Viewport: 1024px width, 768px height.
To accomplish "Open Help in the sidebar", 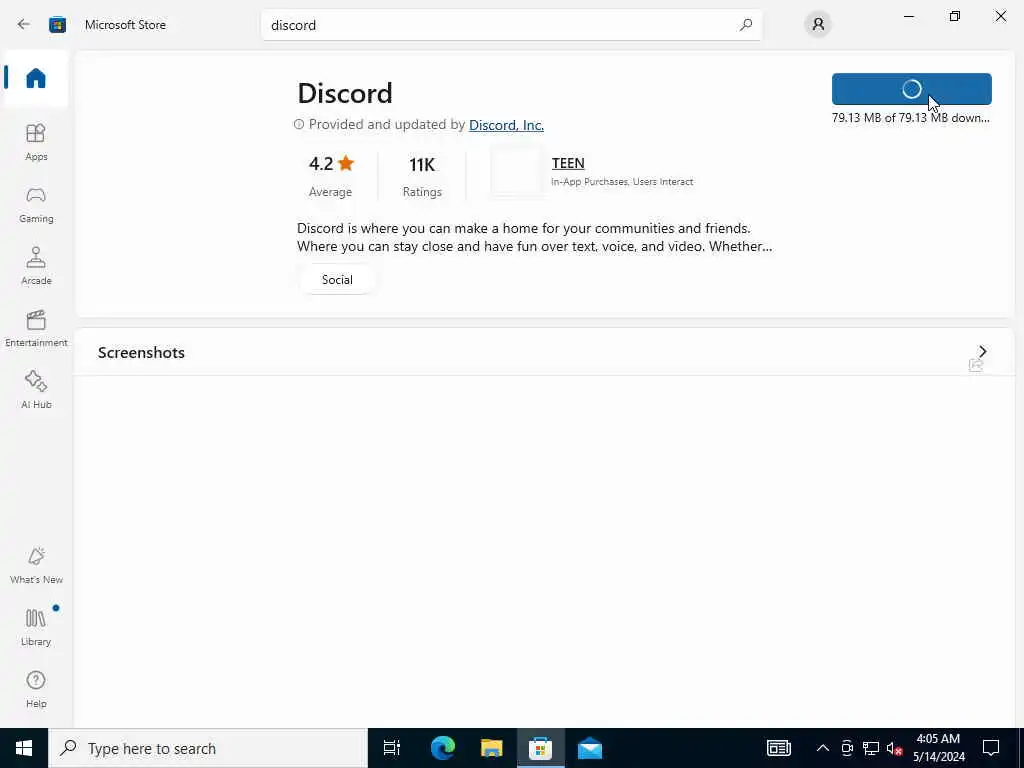I will 36,689.
